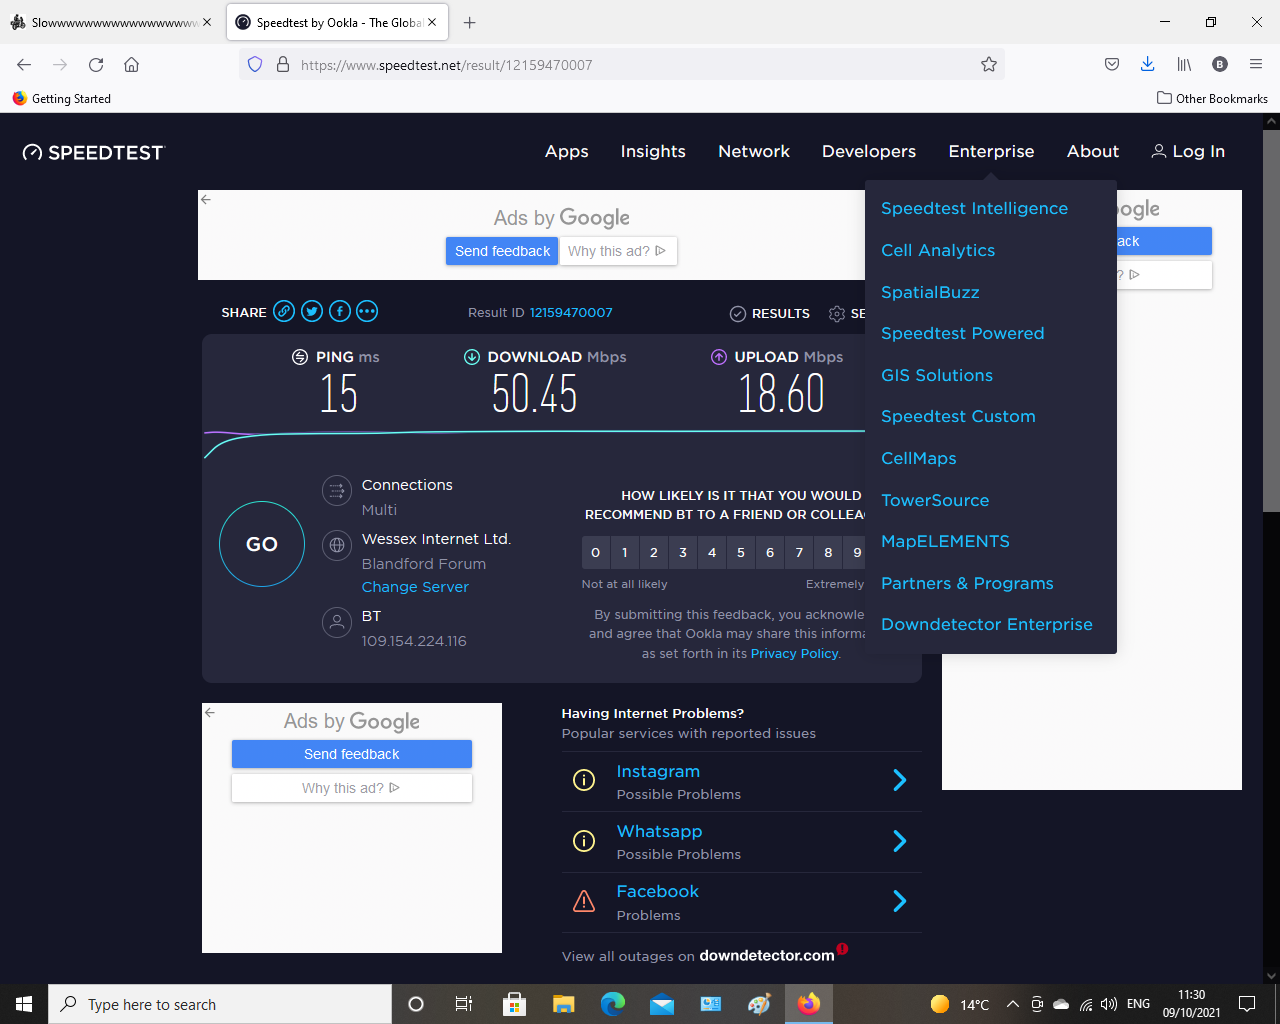
Task: Open Mail app from taskbar
Action: [x=662, y=1004]
